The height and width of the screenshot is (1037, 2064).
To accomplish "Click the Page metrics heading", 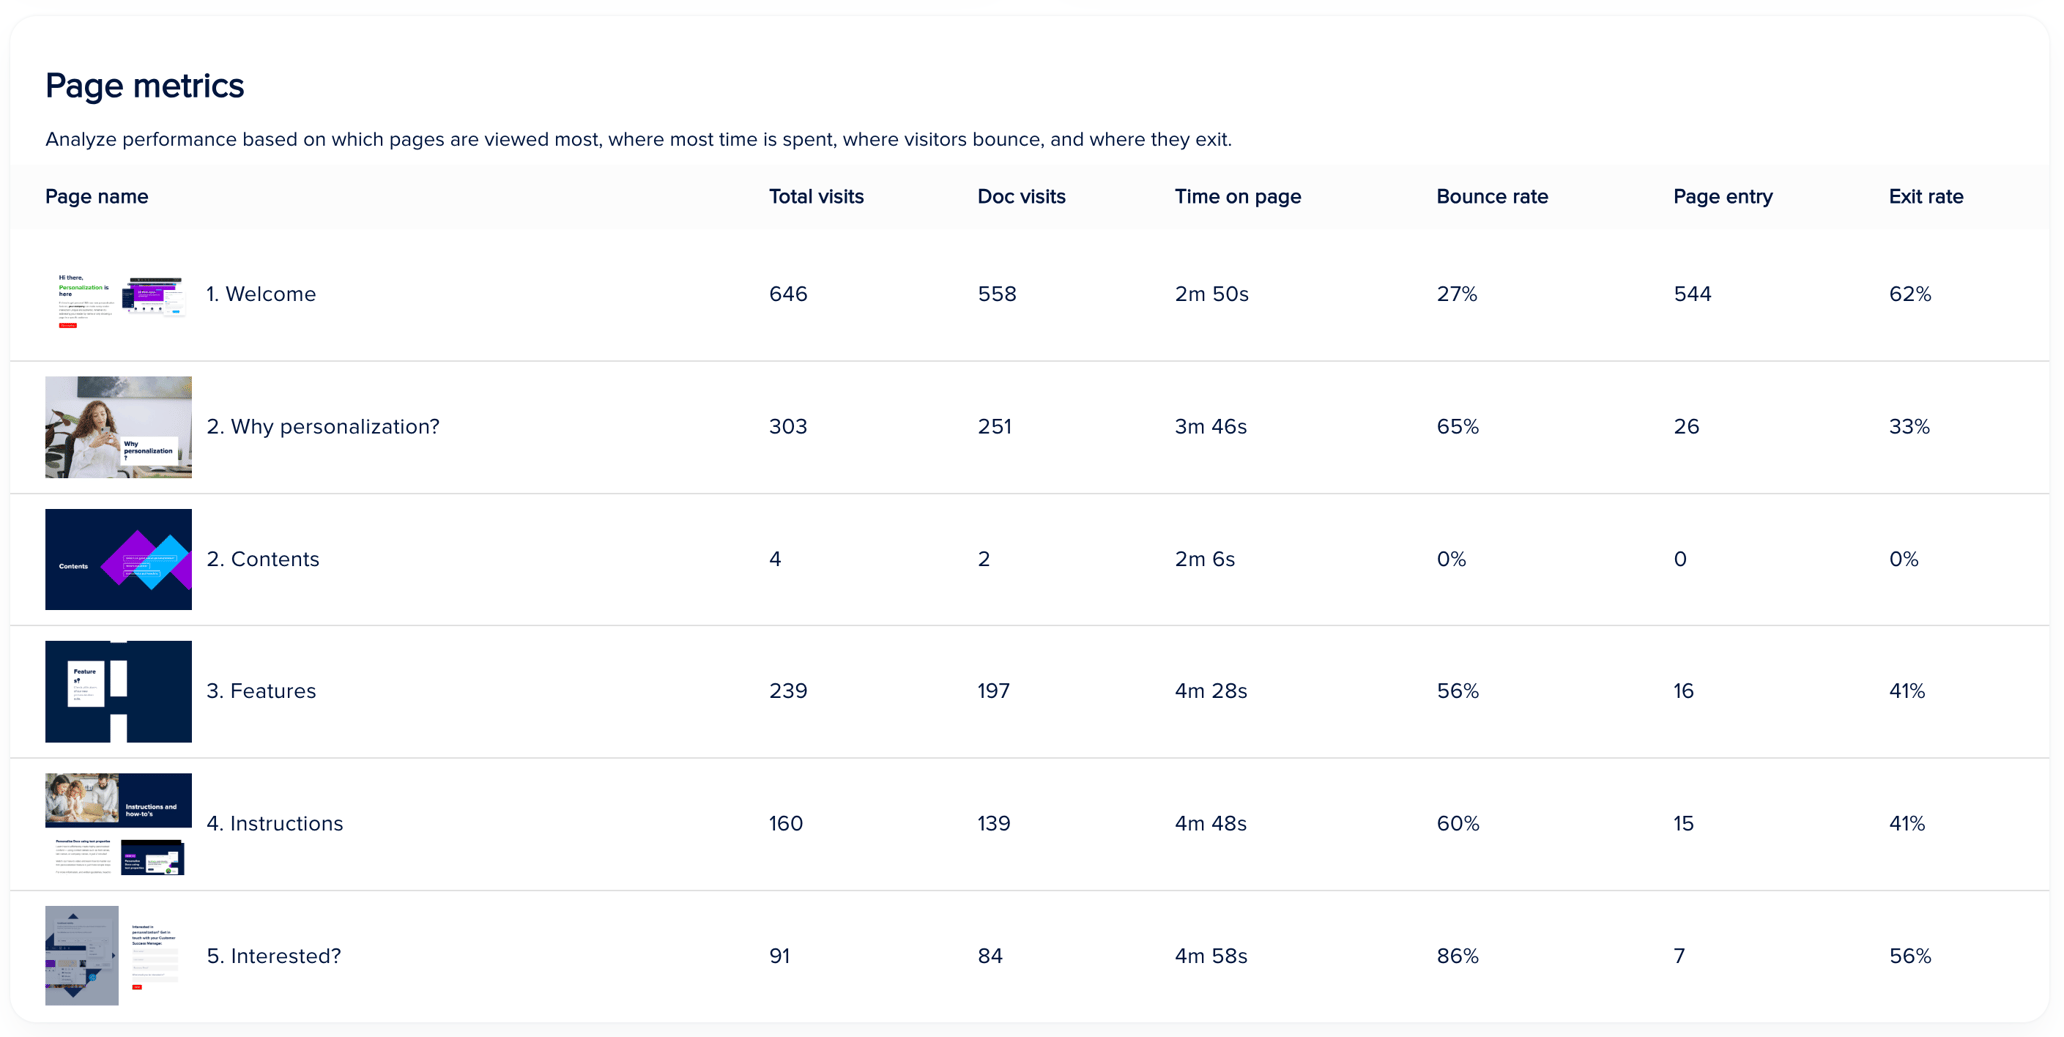I will click(144, 86).
